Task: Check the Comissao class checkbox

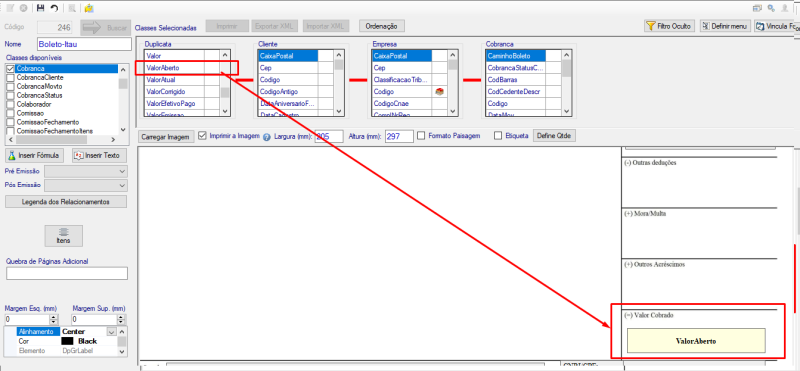Action: click(10, 113)
